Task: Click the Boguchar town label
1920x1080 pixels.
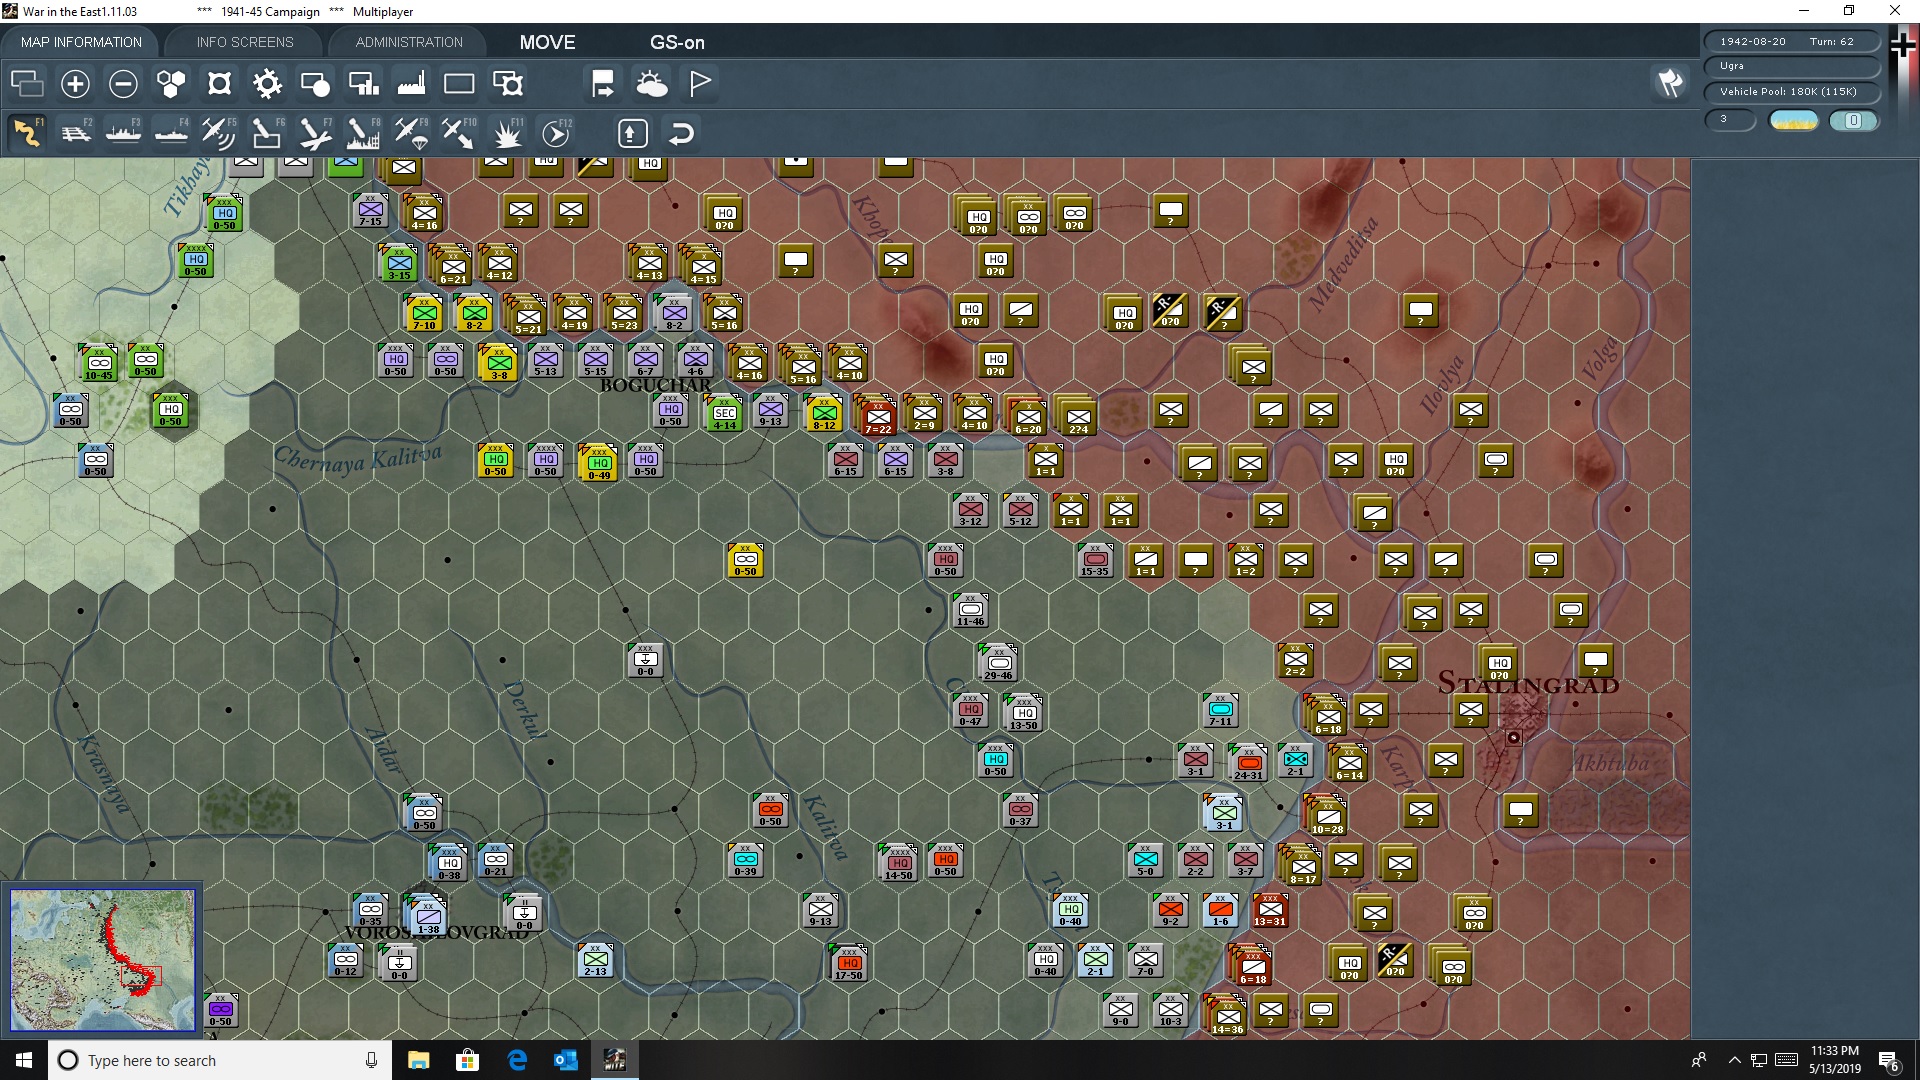Action: (655, 386)
